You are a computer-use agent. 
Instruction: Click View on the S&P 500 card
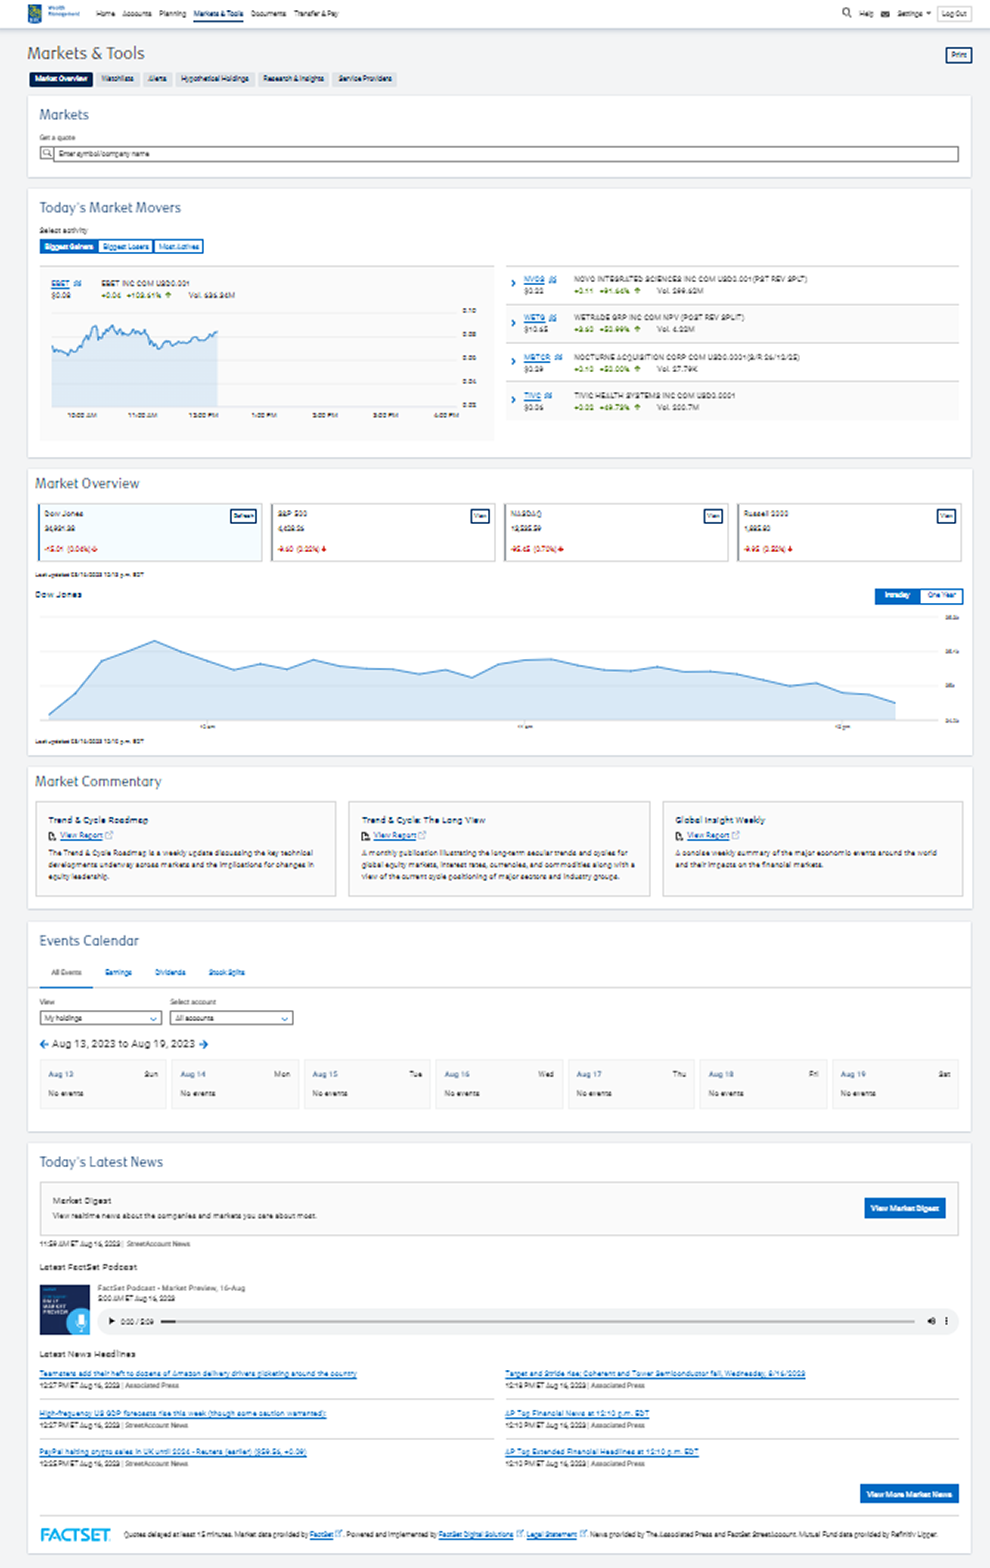[480, 516]
